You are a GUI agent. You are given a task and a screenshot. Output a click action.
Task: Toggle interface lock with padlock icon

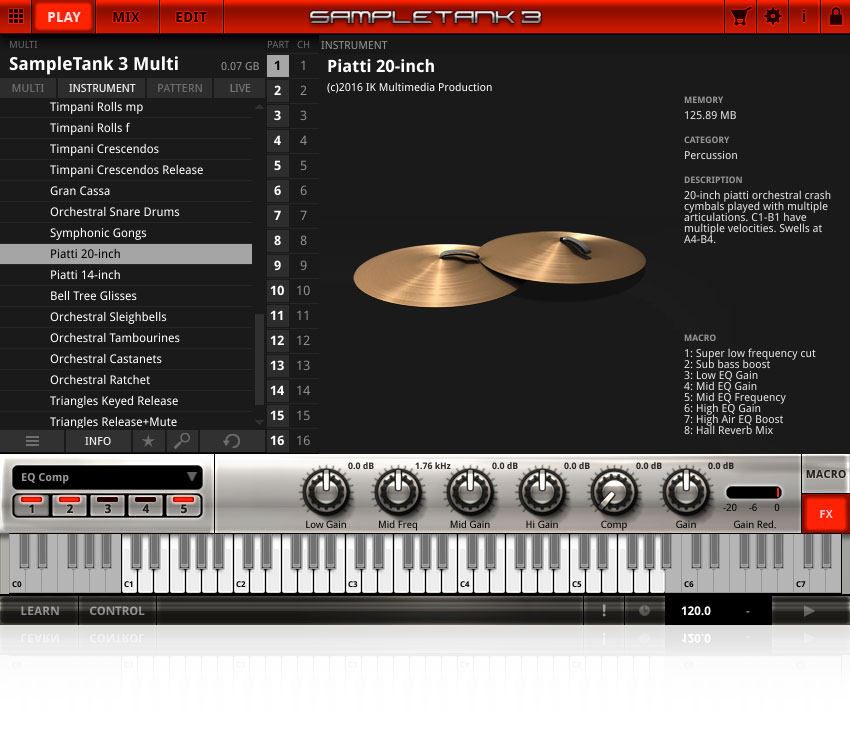[x=833, y=16]
